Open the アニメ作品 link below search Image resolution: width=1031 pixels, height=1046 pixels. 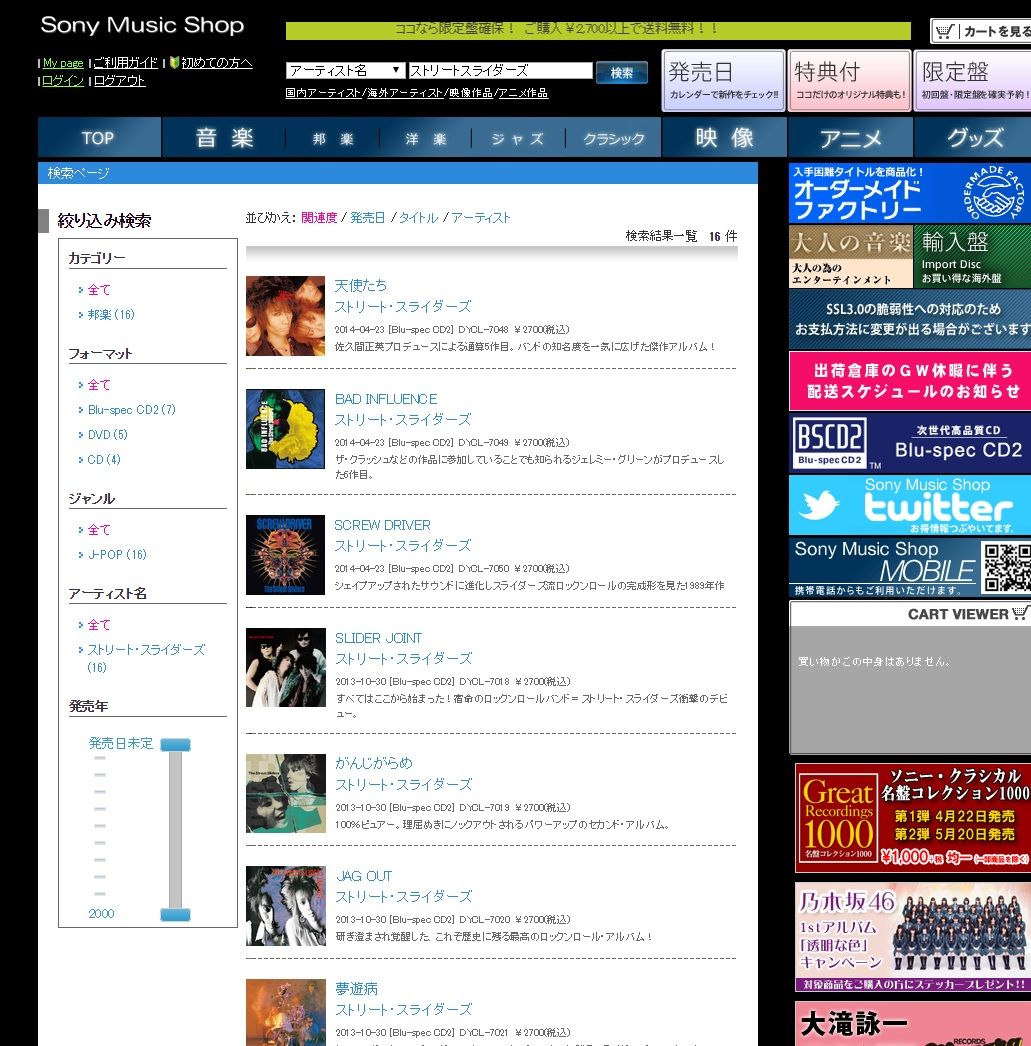coord(523,93)
